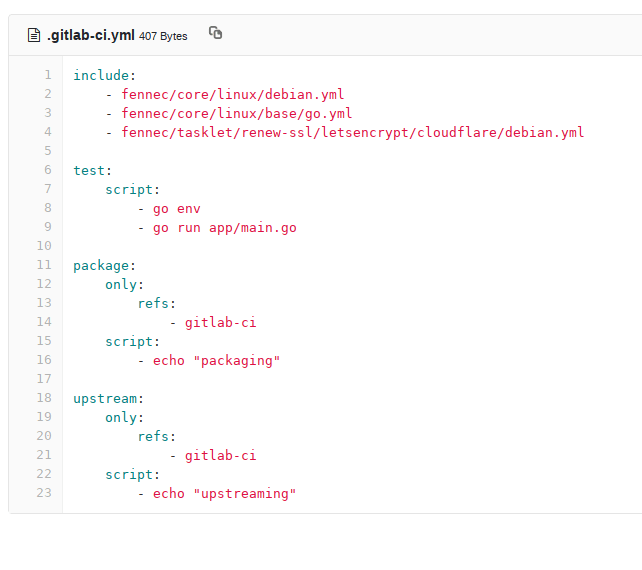642x570 pixels.
Task: Click 'script:' on line 15
Action: [x=132, y=342]
